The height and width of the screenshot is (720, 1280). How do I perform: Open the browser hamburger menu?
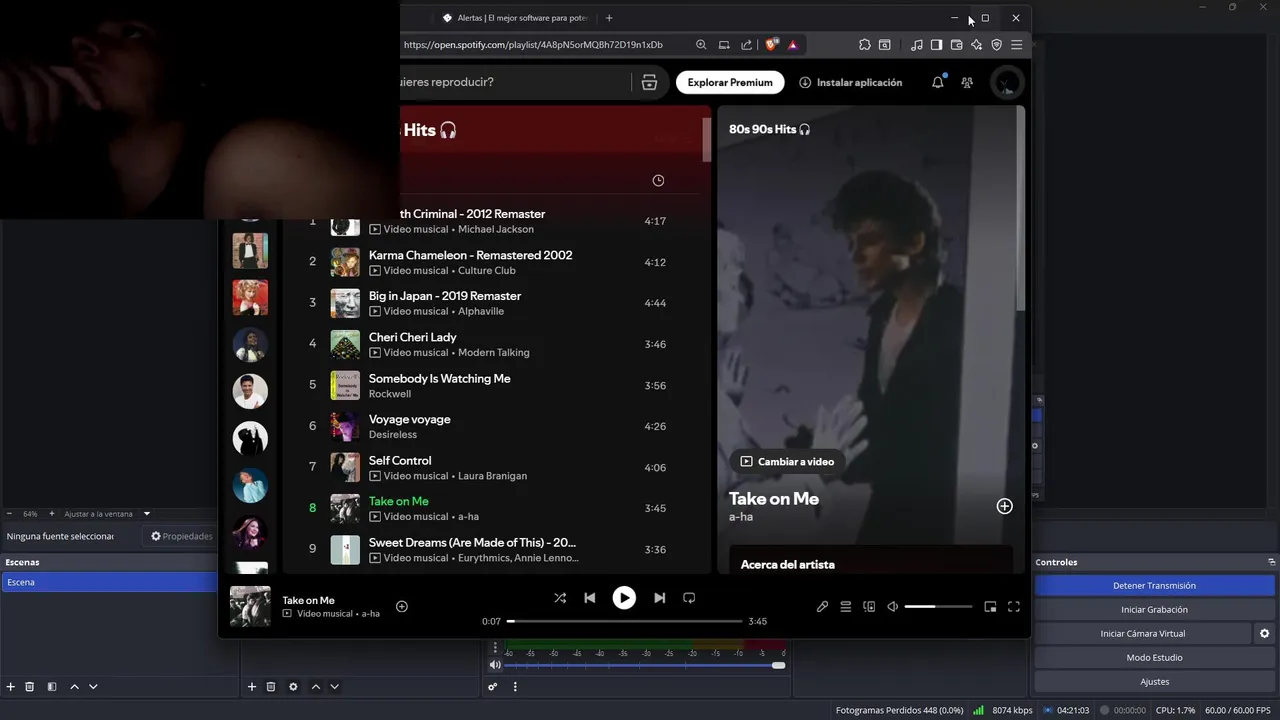pos(1016,45)
